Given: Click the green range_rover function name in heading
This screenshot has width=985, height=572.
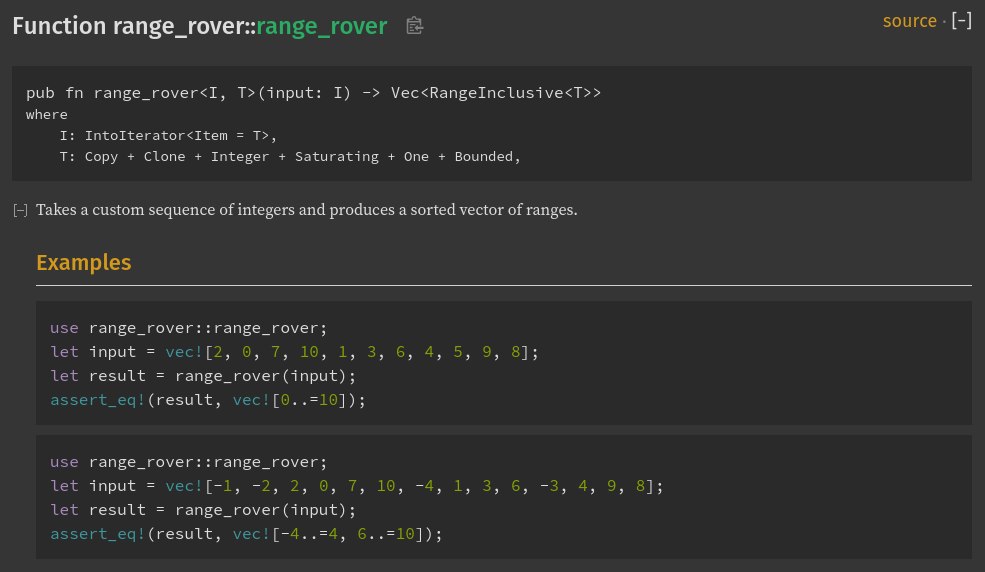Looking at the screenshot, I should 322,26.
